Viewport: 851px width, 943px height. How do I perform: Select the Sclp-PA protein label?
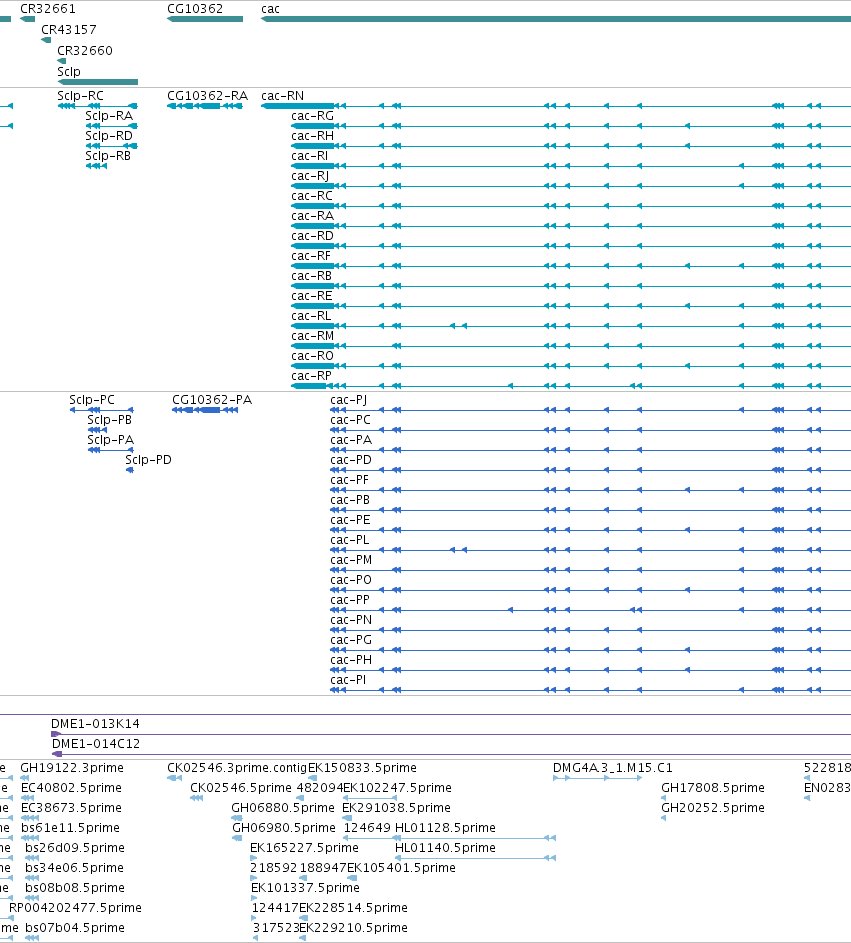pos(110,440)
